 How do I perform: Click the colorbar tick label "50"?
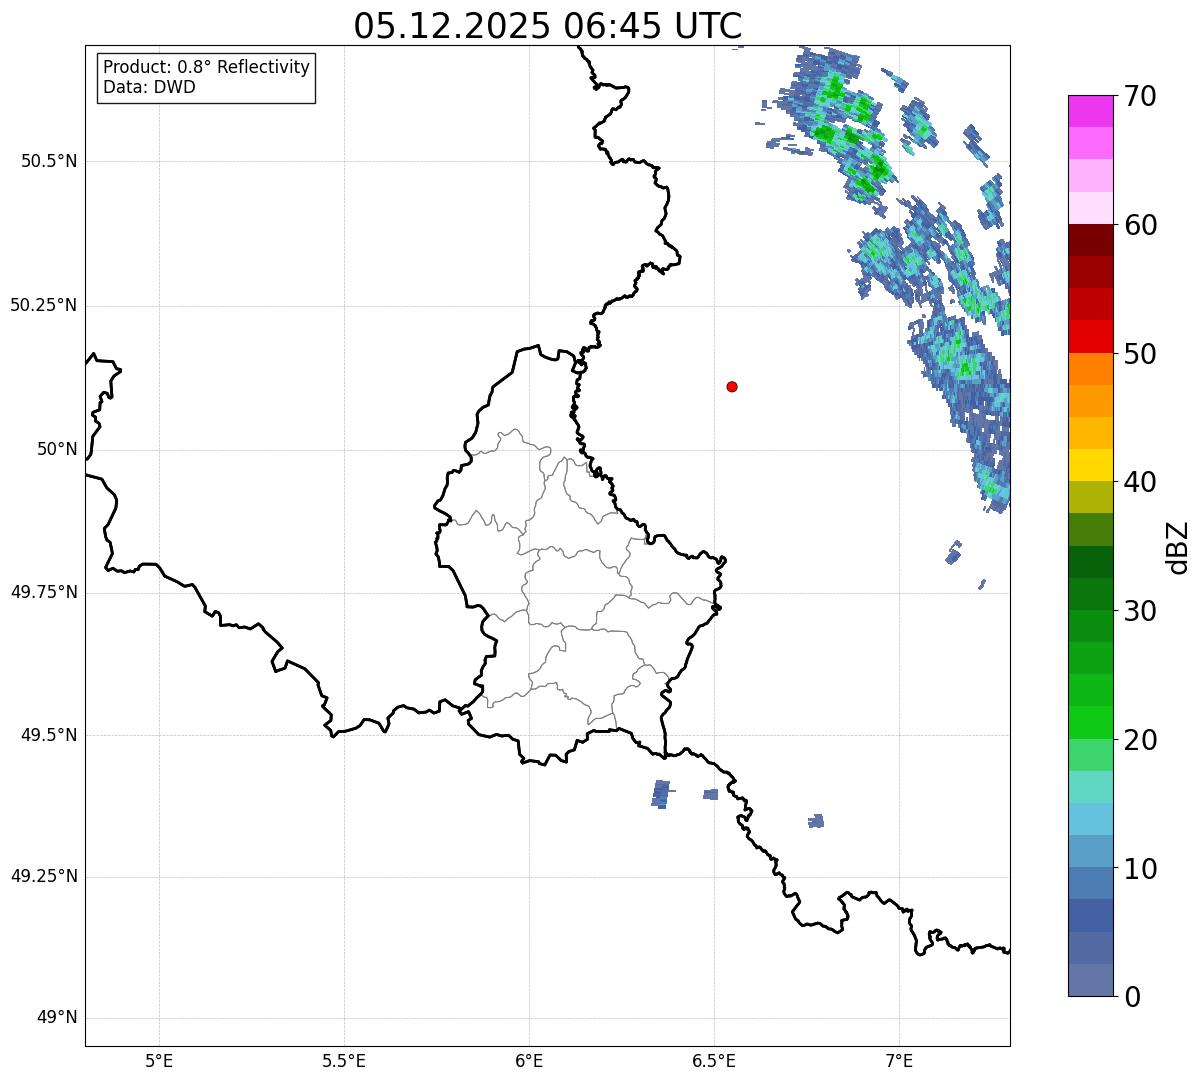coord(1139,354)
